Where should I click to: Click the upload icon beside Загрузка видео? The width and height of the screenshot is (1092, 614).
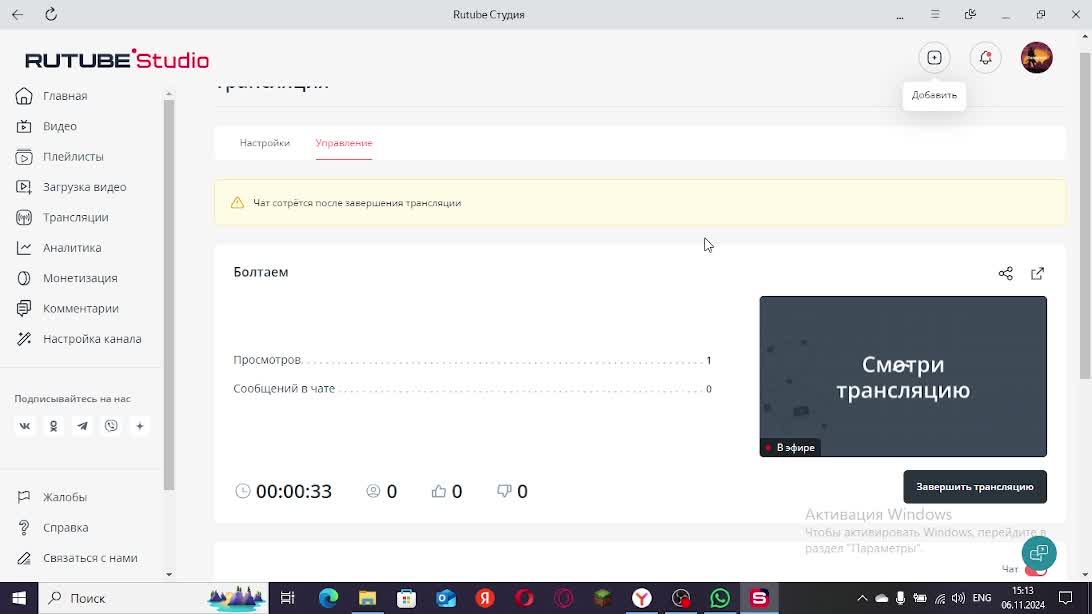pyautogui.click(x=24, y=187)
